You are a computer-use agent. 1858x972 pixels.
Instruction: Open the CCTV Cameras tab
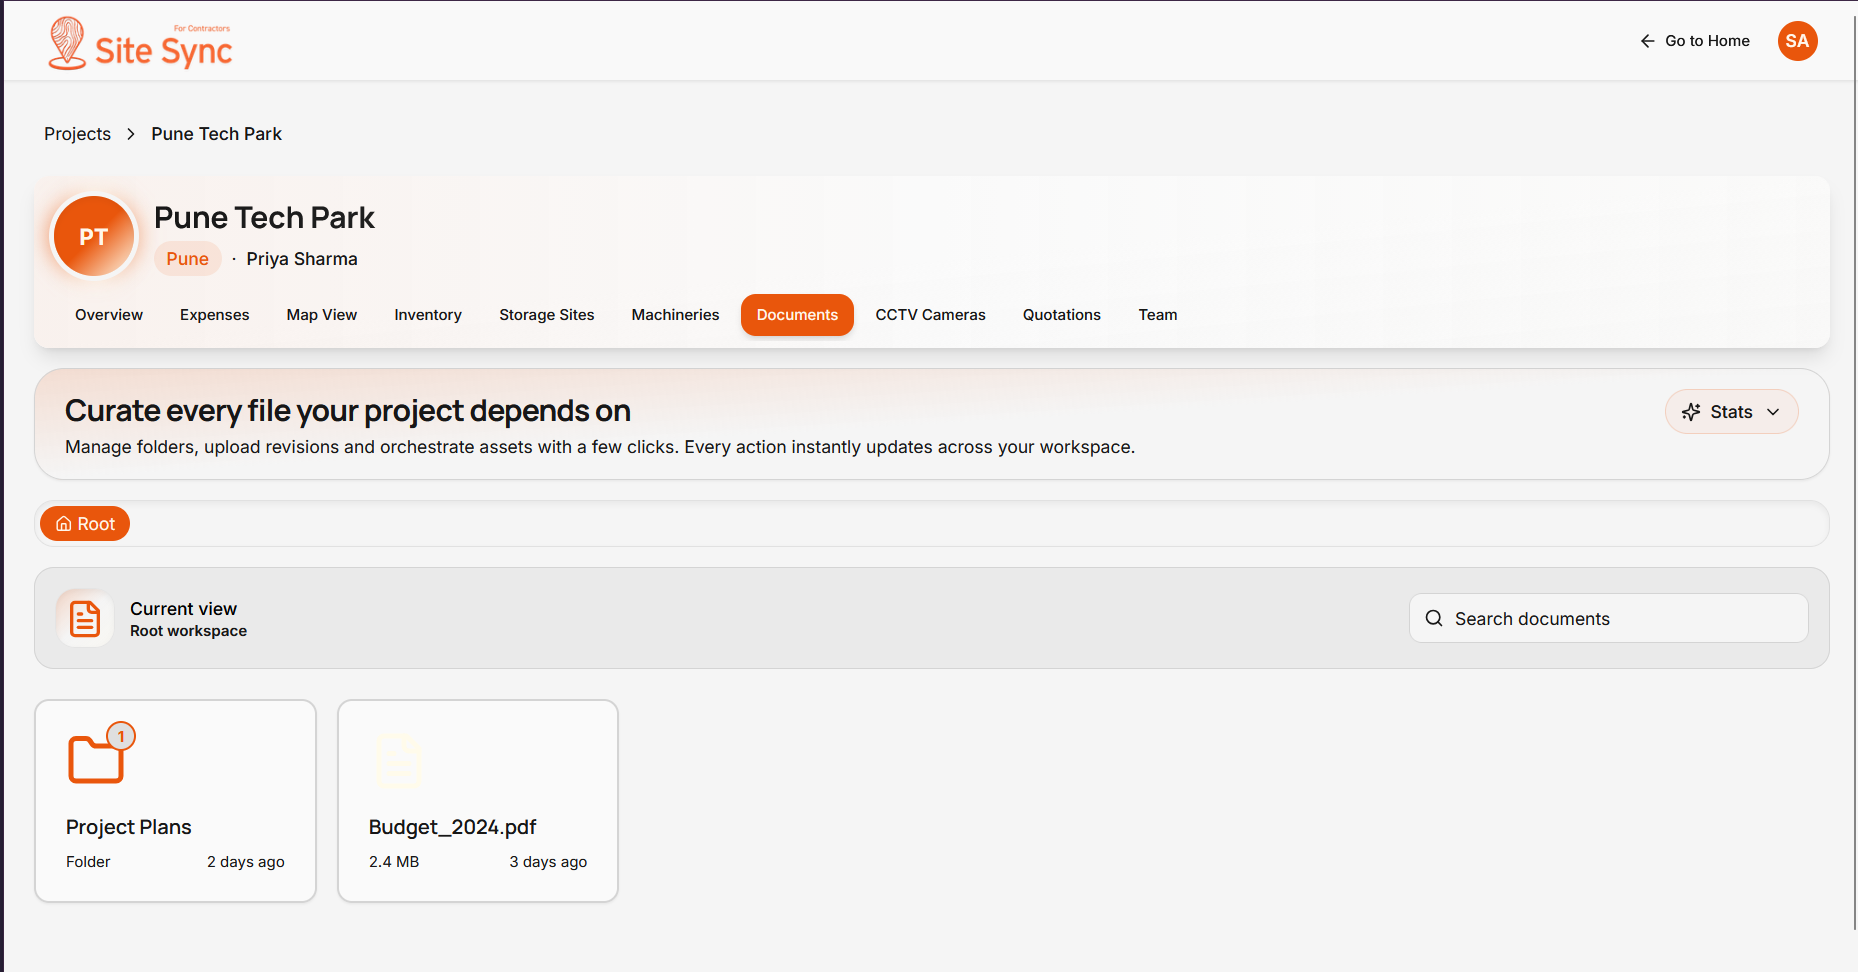pyautogui.click(x=930, y=315)
